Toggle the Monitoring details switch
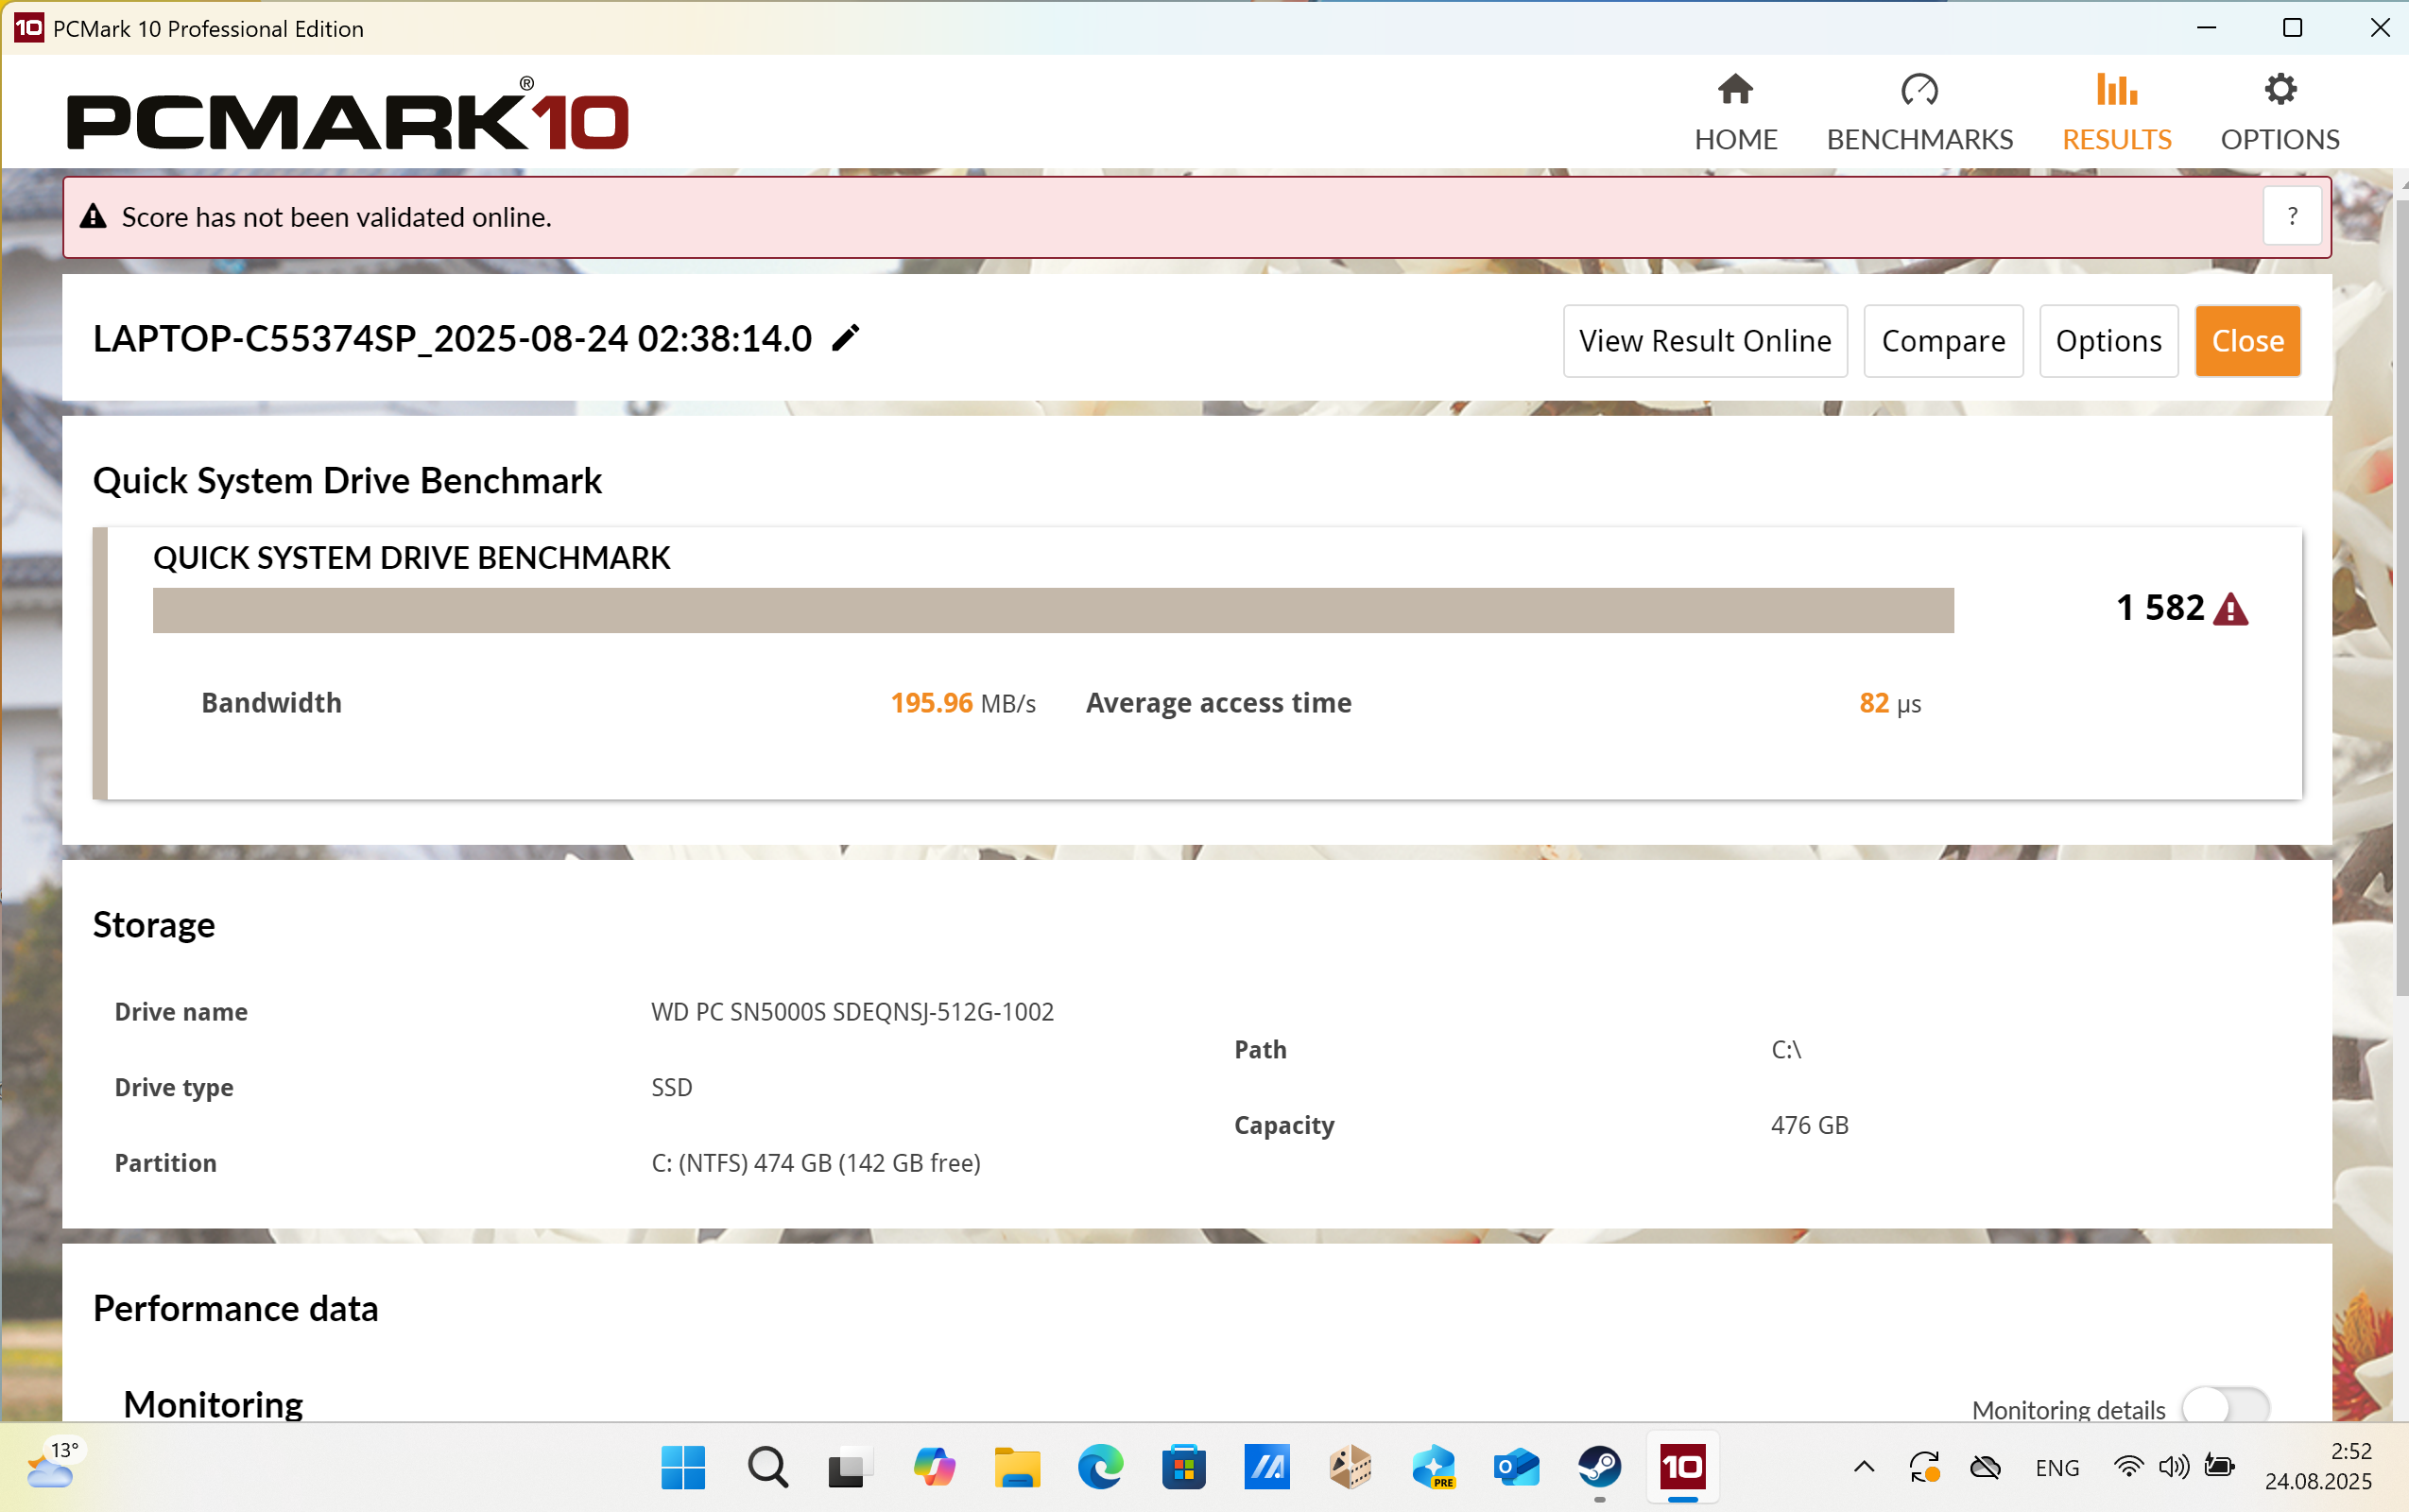The height and width of the screenshot is (1512, 2409). coord(2224,1406)
